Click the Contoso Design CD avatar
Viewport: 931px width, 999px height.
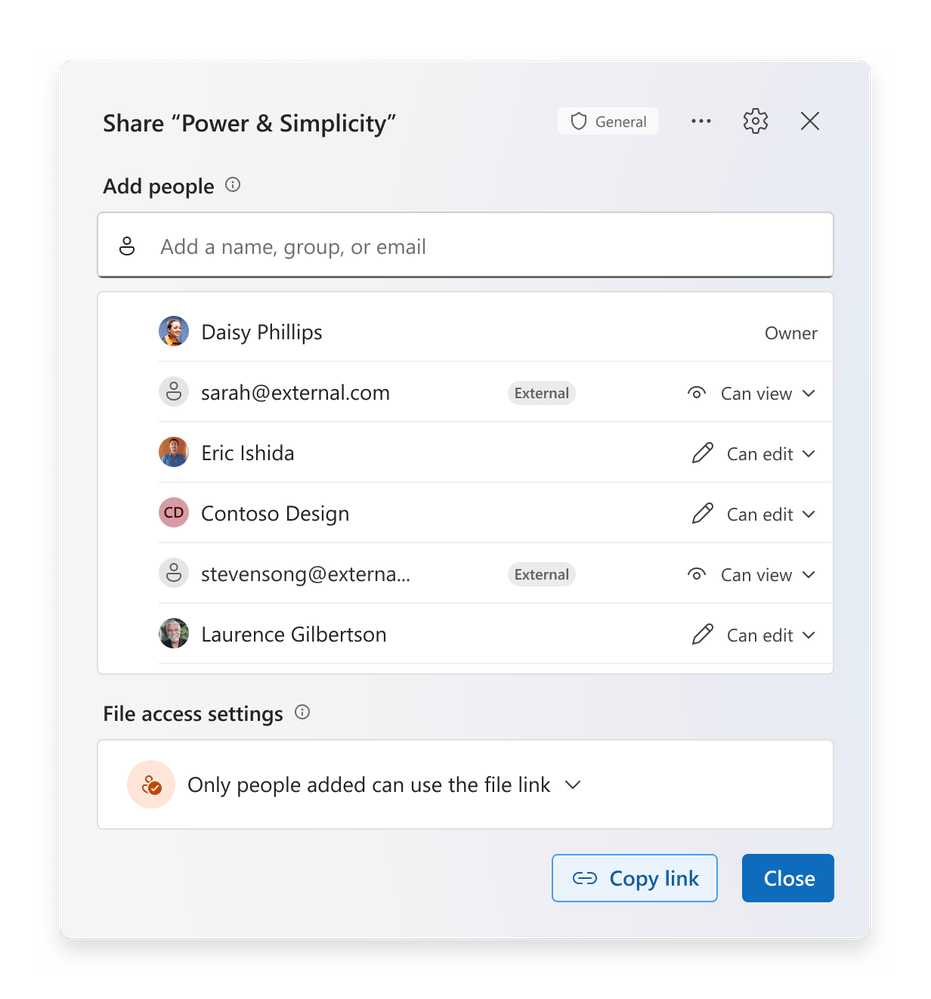tap(174, 513)
